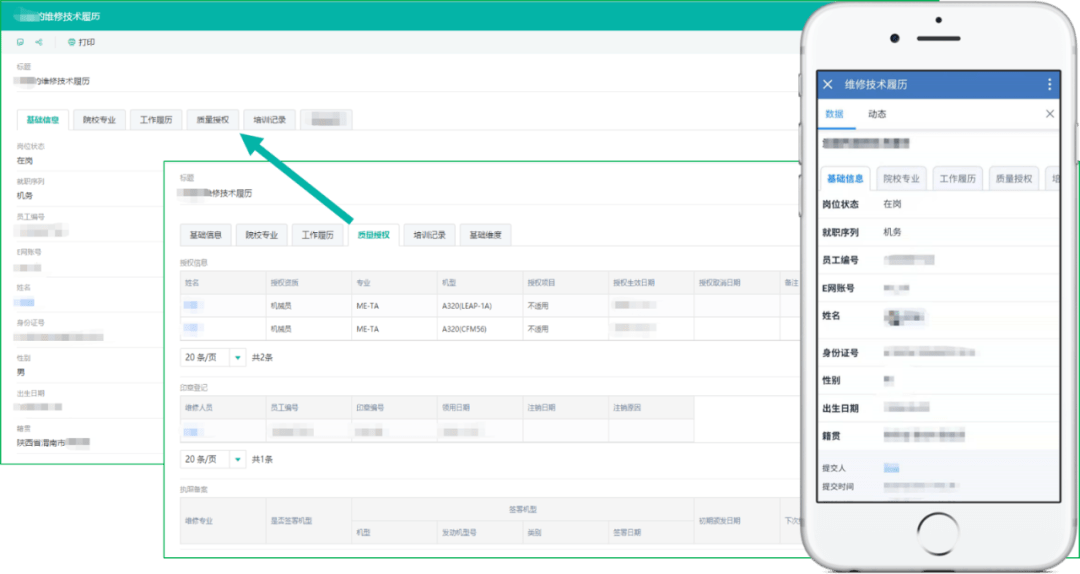Switch to 数据 tab on phone
This screenshot has width=1080, height=574.
click(835, 114)
